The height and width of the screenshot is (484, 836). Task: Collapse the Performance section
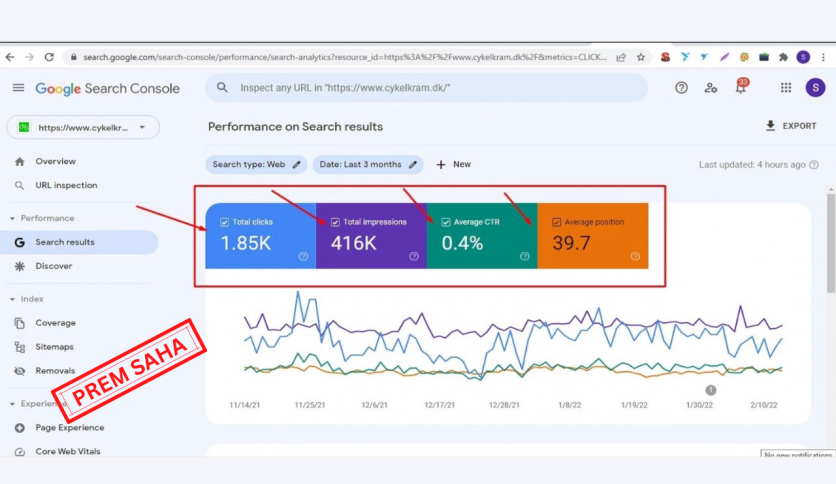[x=12, y=219]
